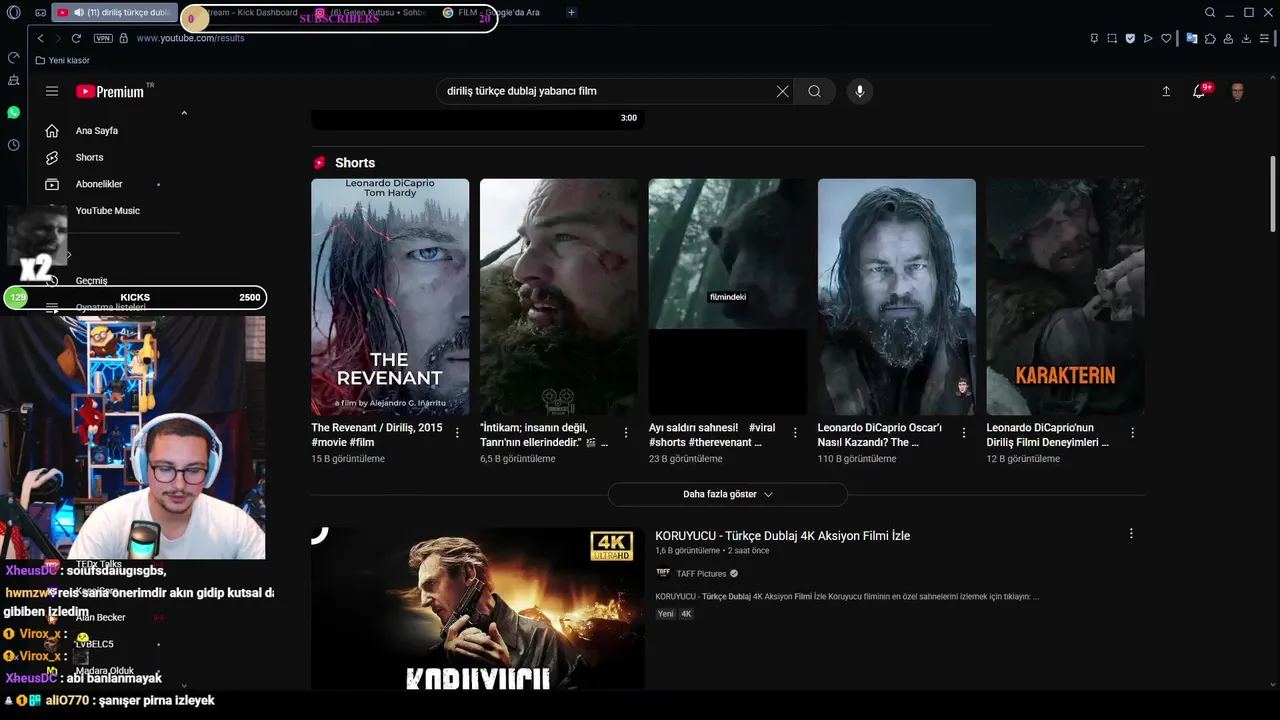
Task: Open the tab search magnifier icon
Action: coord(1210,13)
